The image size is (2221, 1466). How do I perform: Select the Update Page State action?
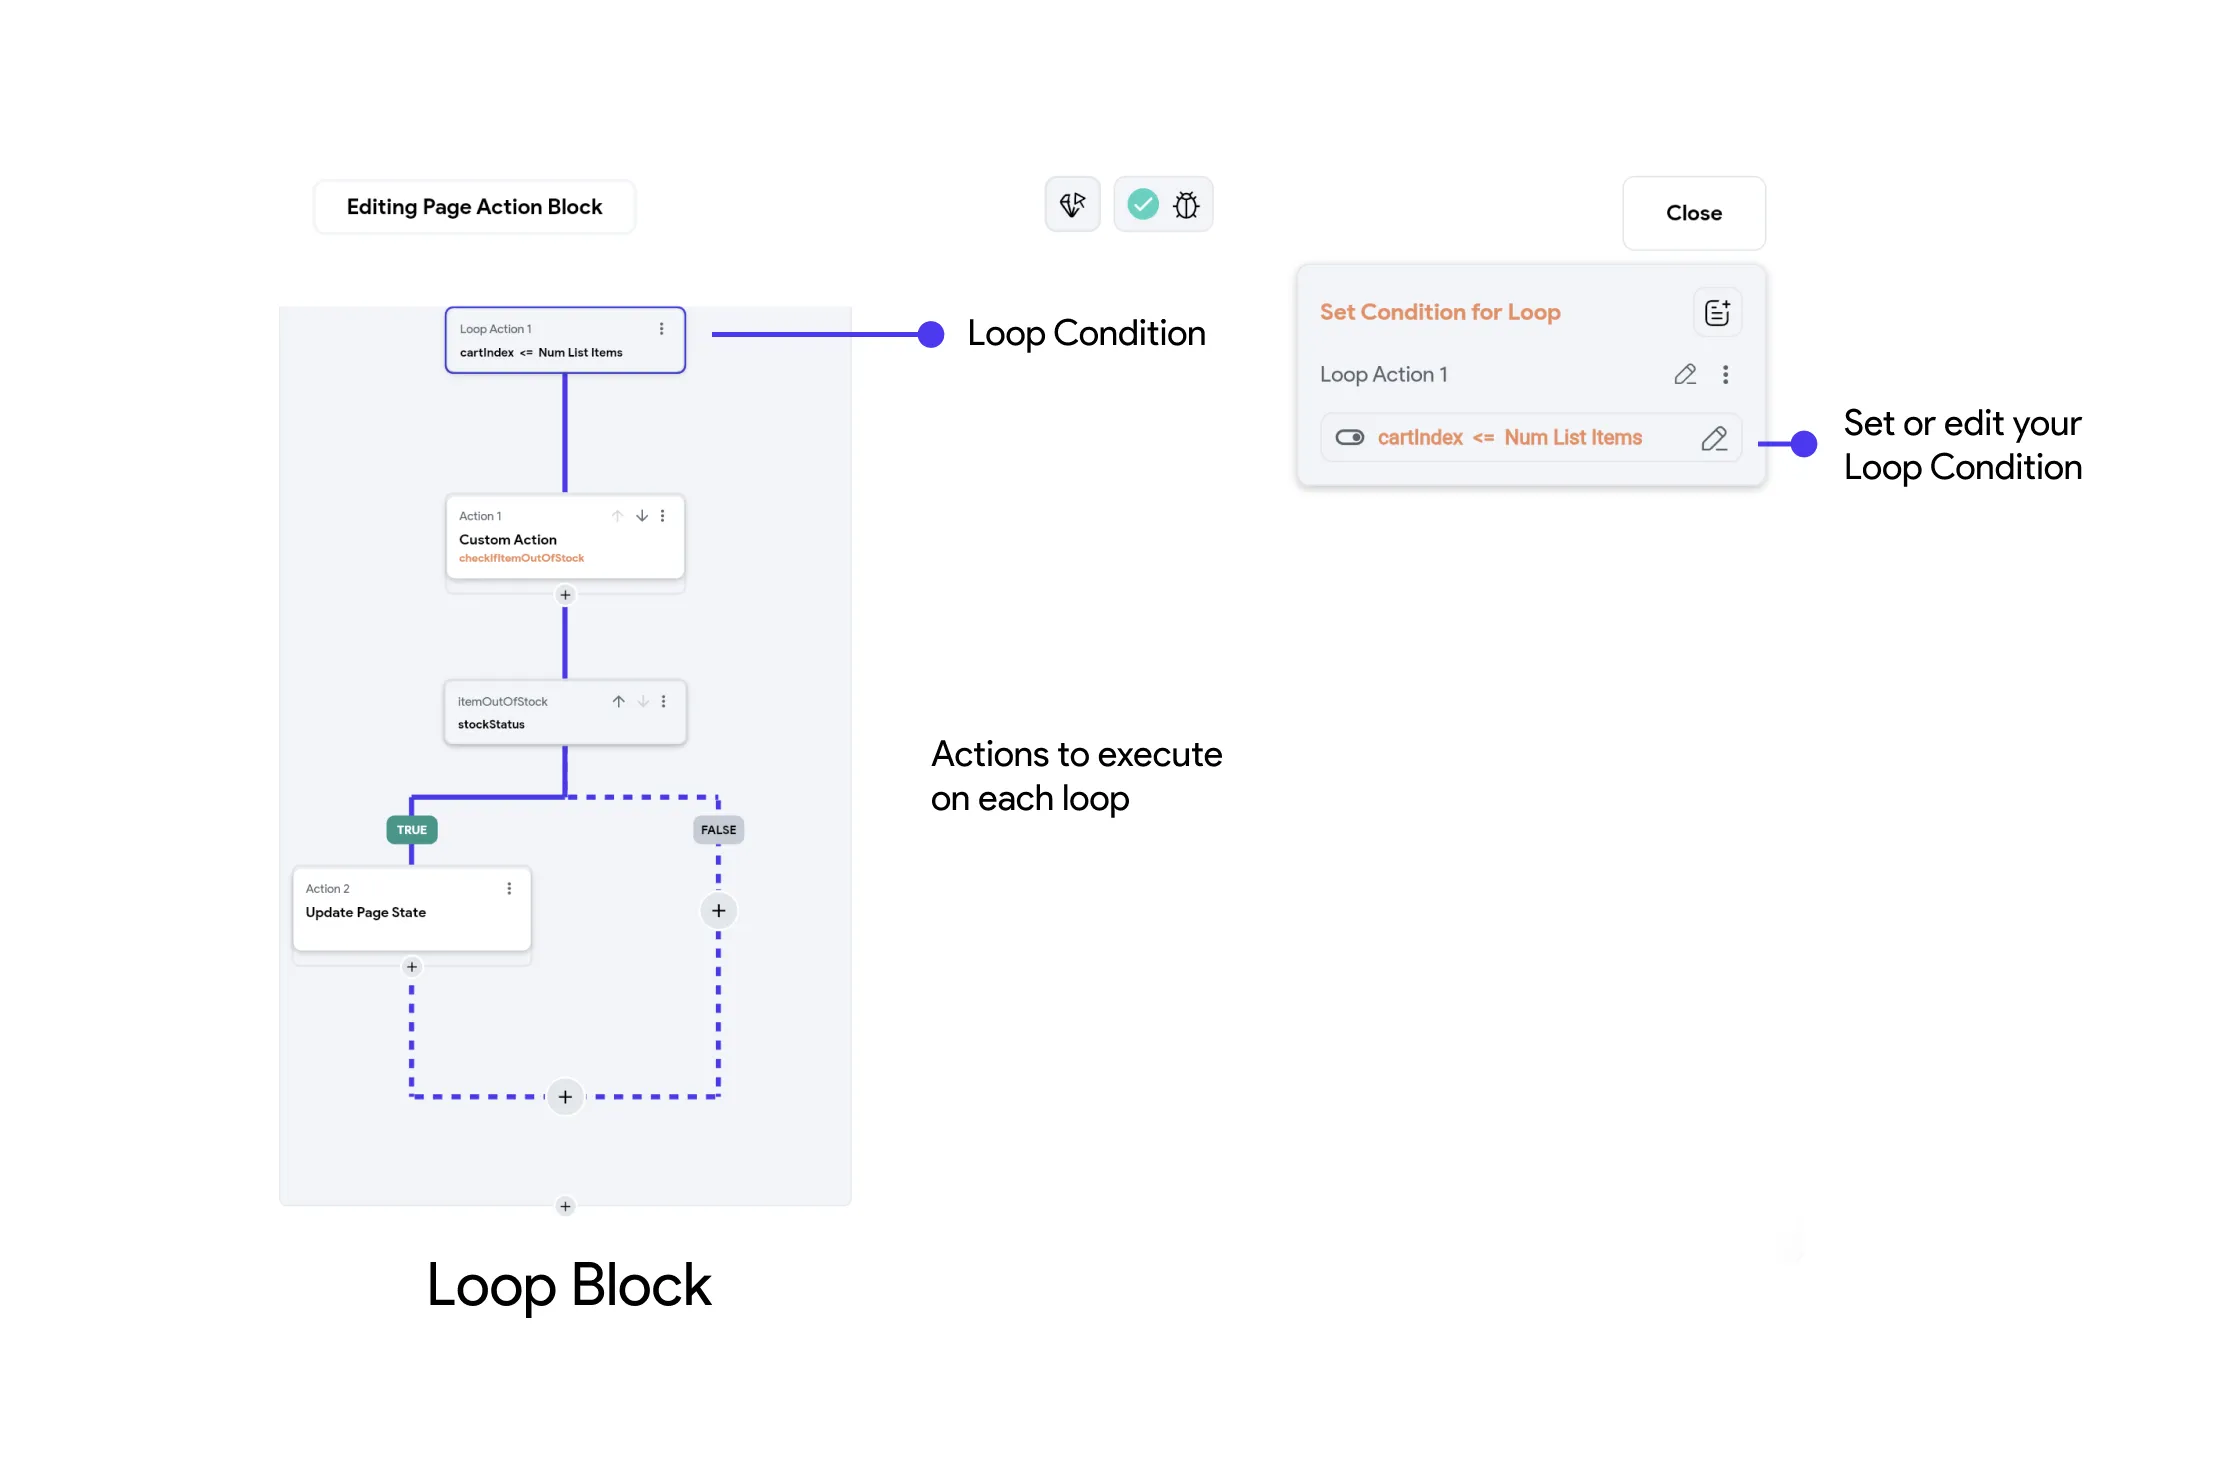(411, 909)
